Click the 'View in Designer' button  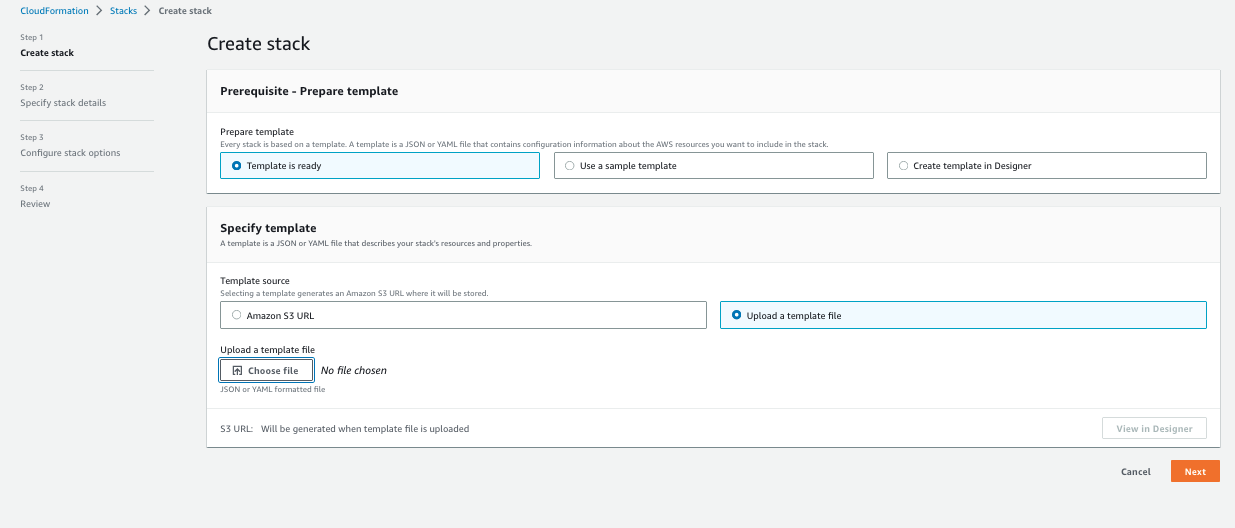pyautogui.click(x=1154, y=429)
